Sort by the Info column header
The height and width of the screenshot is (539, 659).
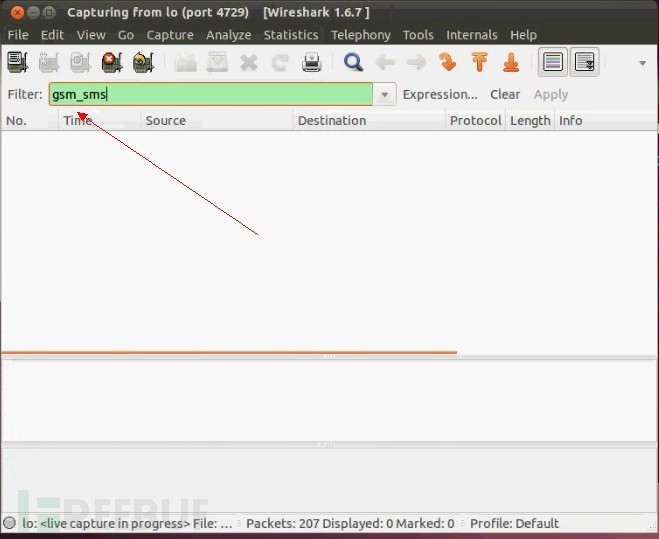click(606, 121)
